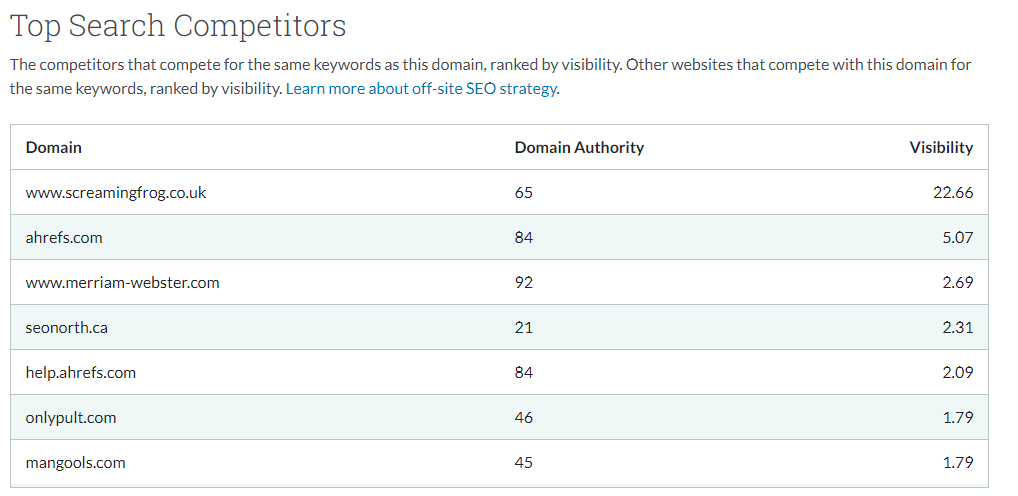The height and width of the screenshot is (496, 1018).
Task: Select the ahrefs.com domain entry
Action: [64, 238]
